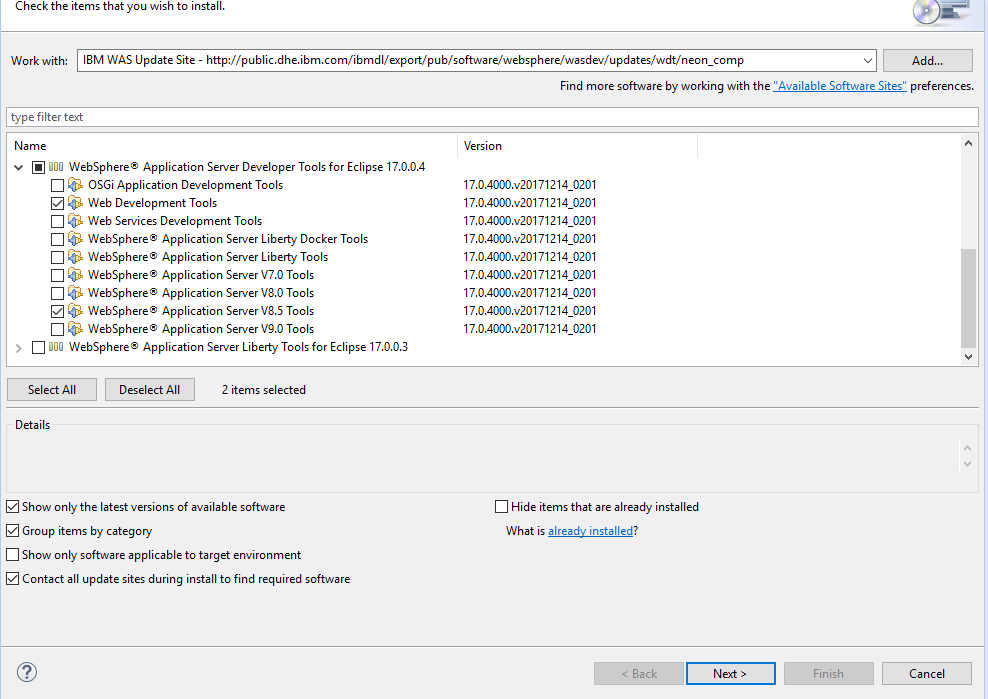The height and width of the screenshot is (699, 988).
Task: Enable Hide items that are already installed
Action: click(x=502, y=507)
